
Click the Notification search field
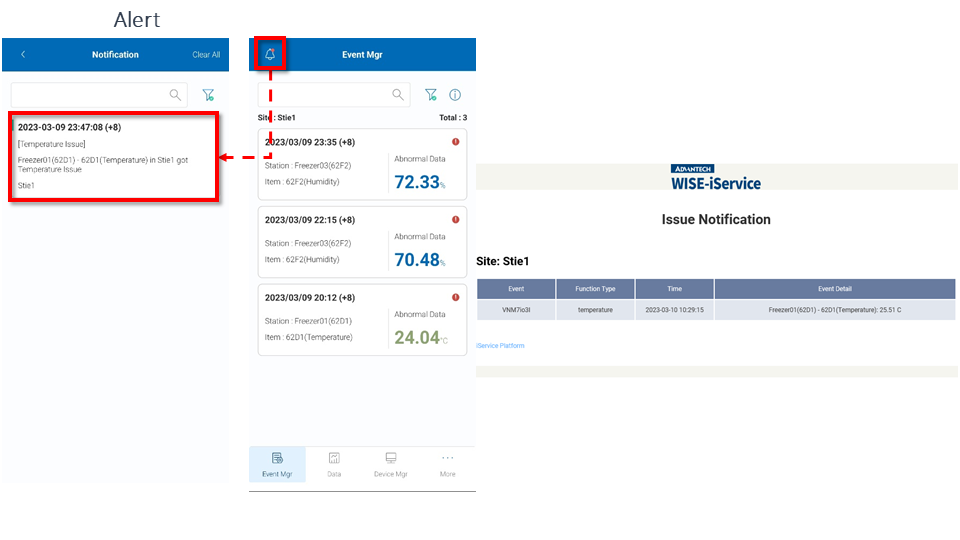click(90, 95)
